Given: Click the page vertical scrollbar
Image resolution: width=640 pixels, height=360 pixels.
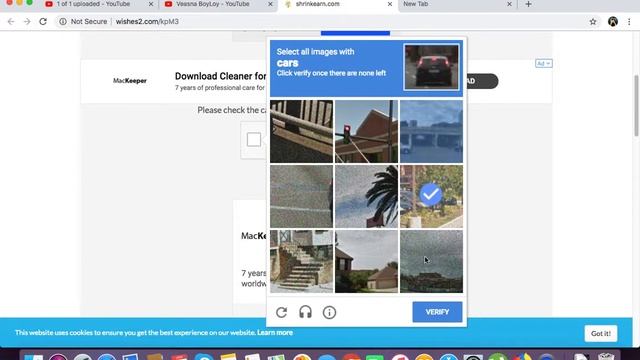Looking at the screenshot, I should coord(636,105).
